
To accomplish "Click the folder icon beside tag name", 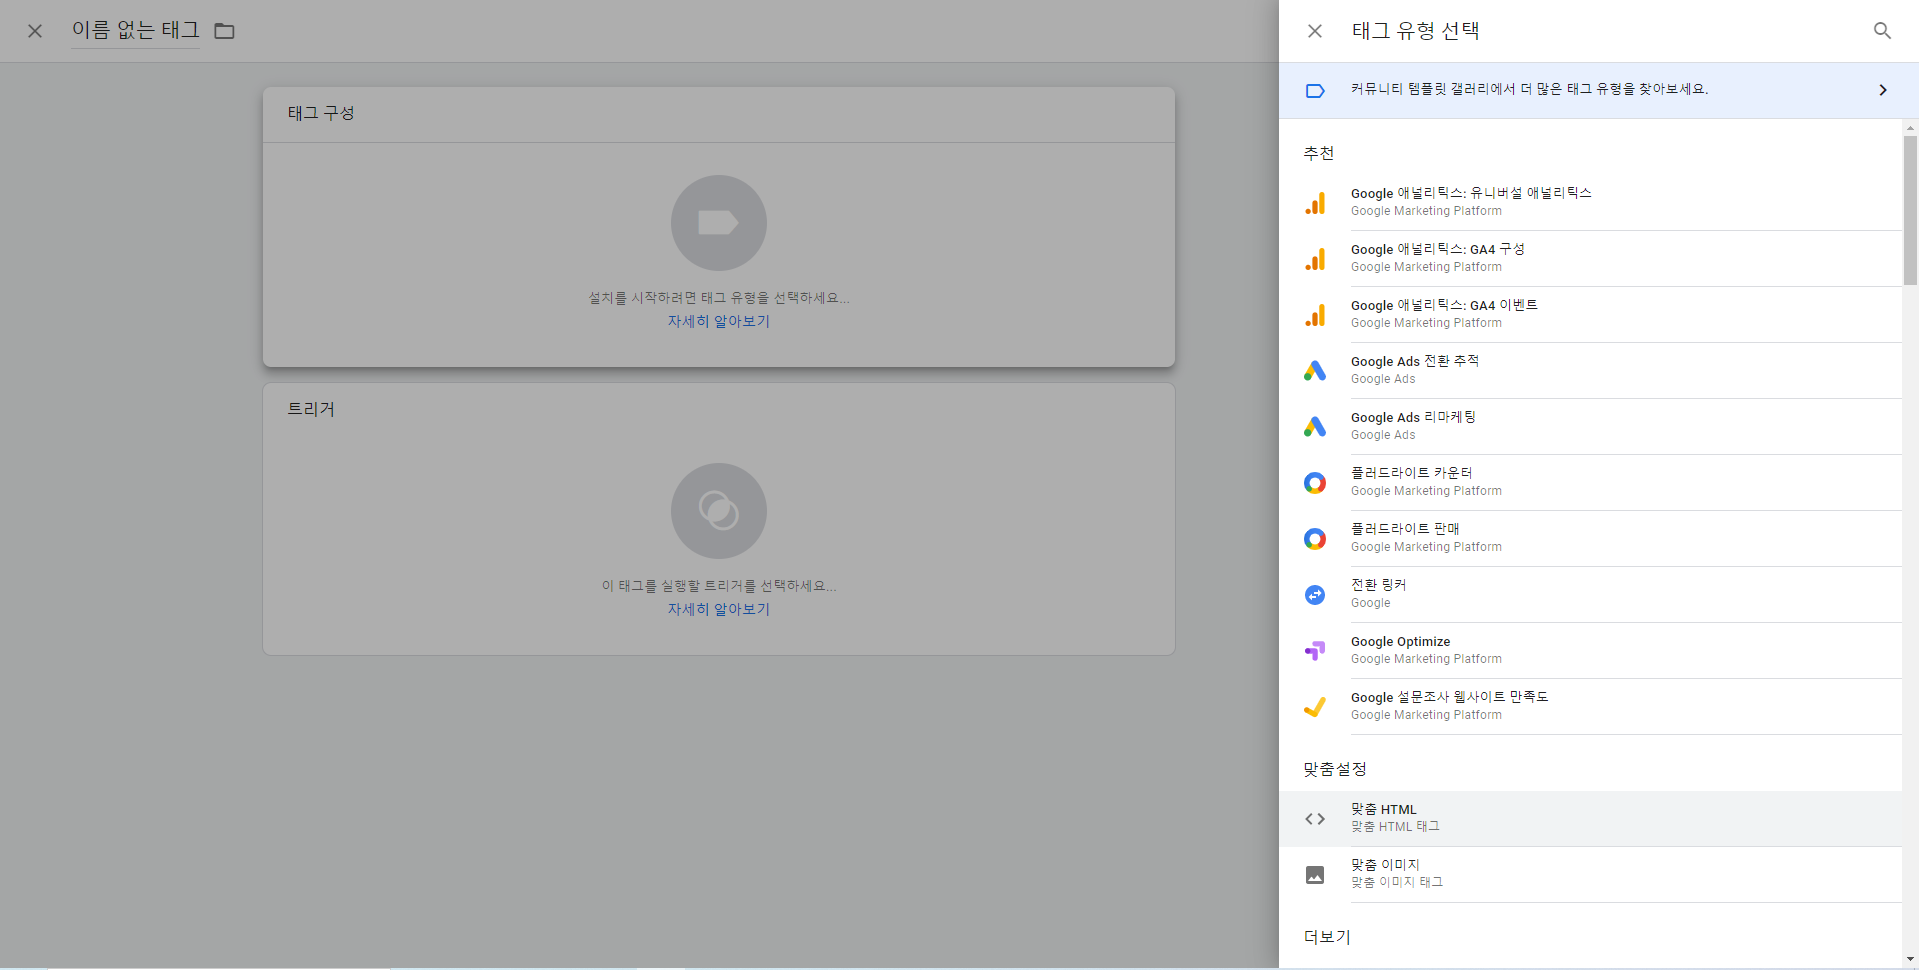I will pyautogui.click(x=225, y=31).
